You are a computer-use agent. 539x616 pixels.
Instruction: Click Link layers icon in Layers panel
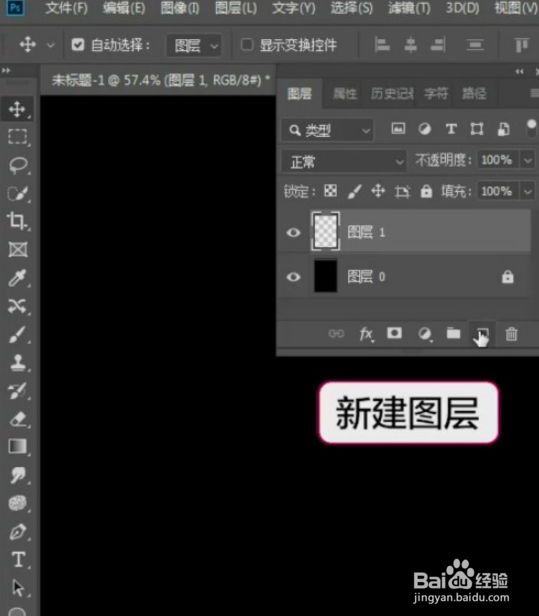(x=336, y=334)
